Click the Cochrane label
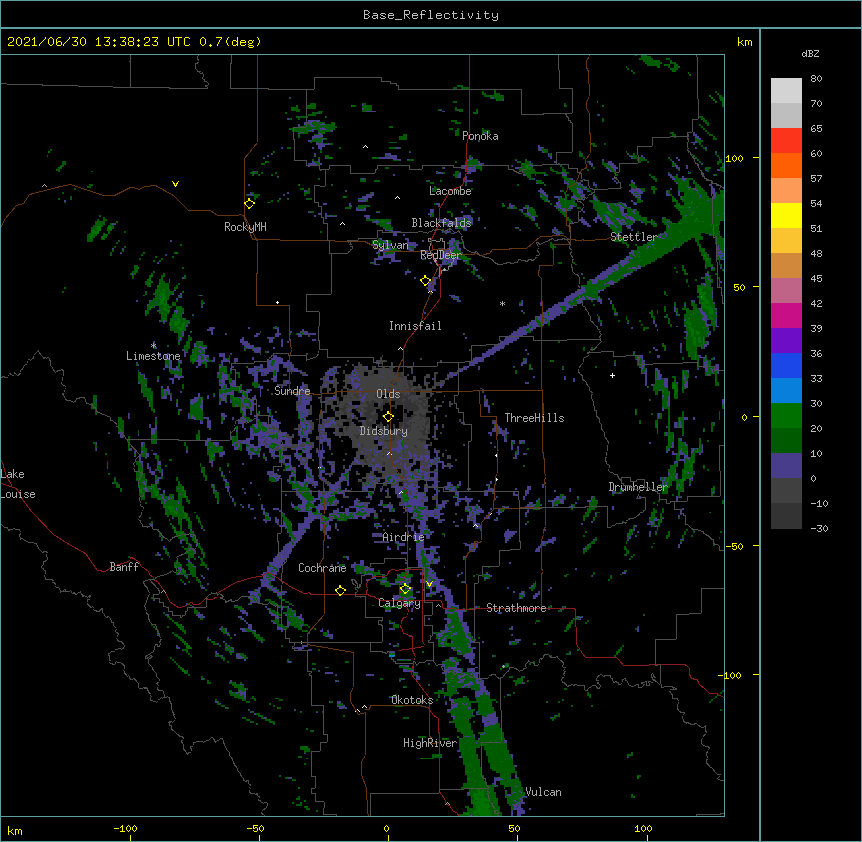The height and width of the screenshot is (842, 862). click(x=322, y=568)
